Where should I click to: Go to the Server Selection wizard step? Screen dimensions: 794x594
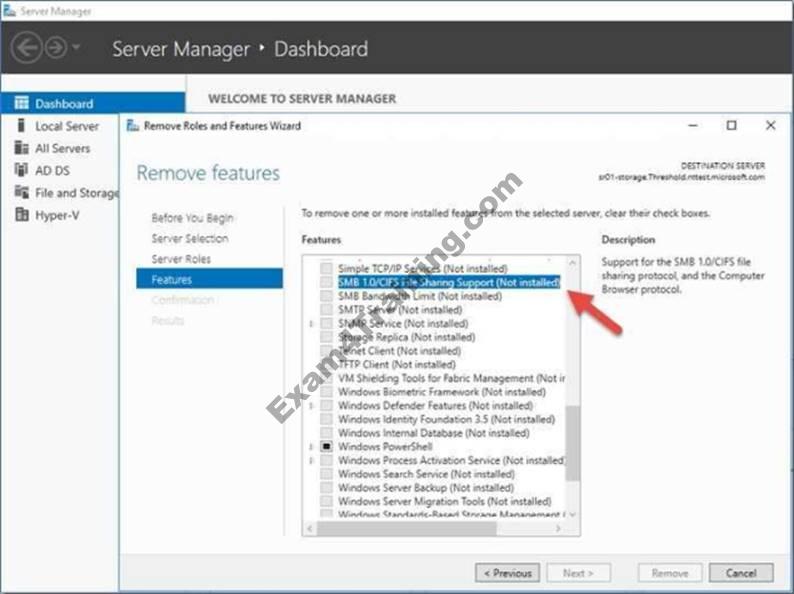point(189,239)
